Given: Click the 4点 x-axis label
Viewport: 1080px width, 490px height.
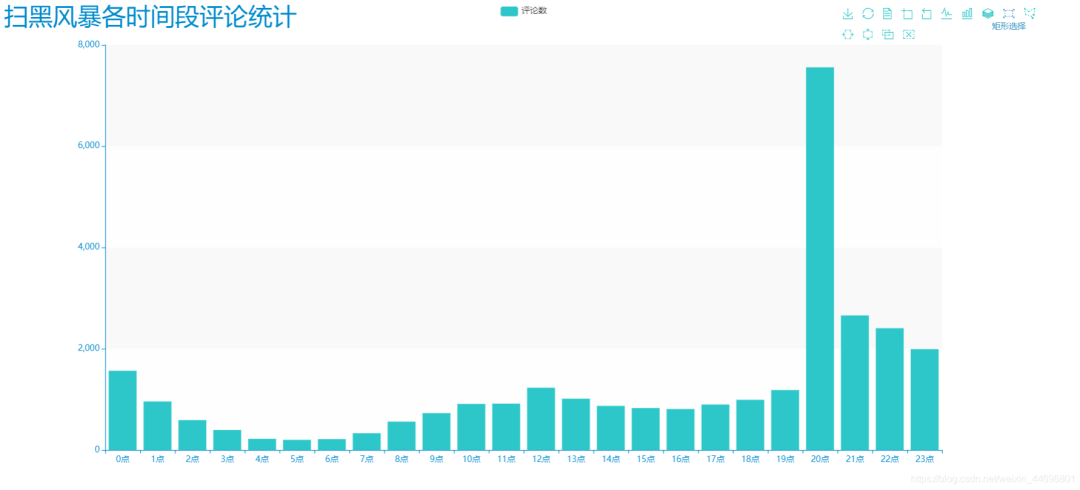Looking at the screenshot, I should coord(262,460).
